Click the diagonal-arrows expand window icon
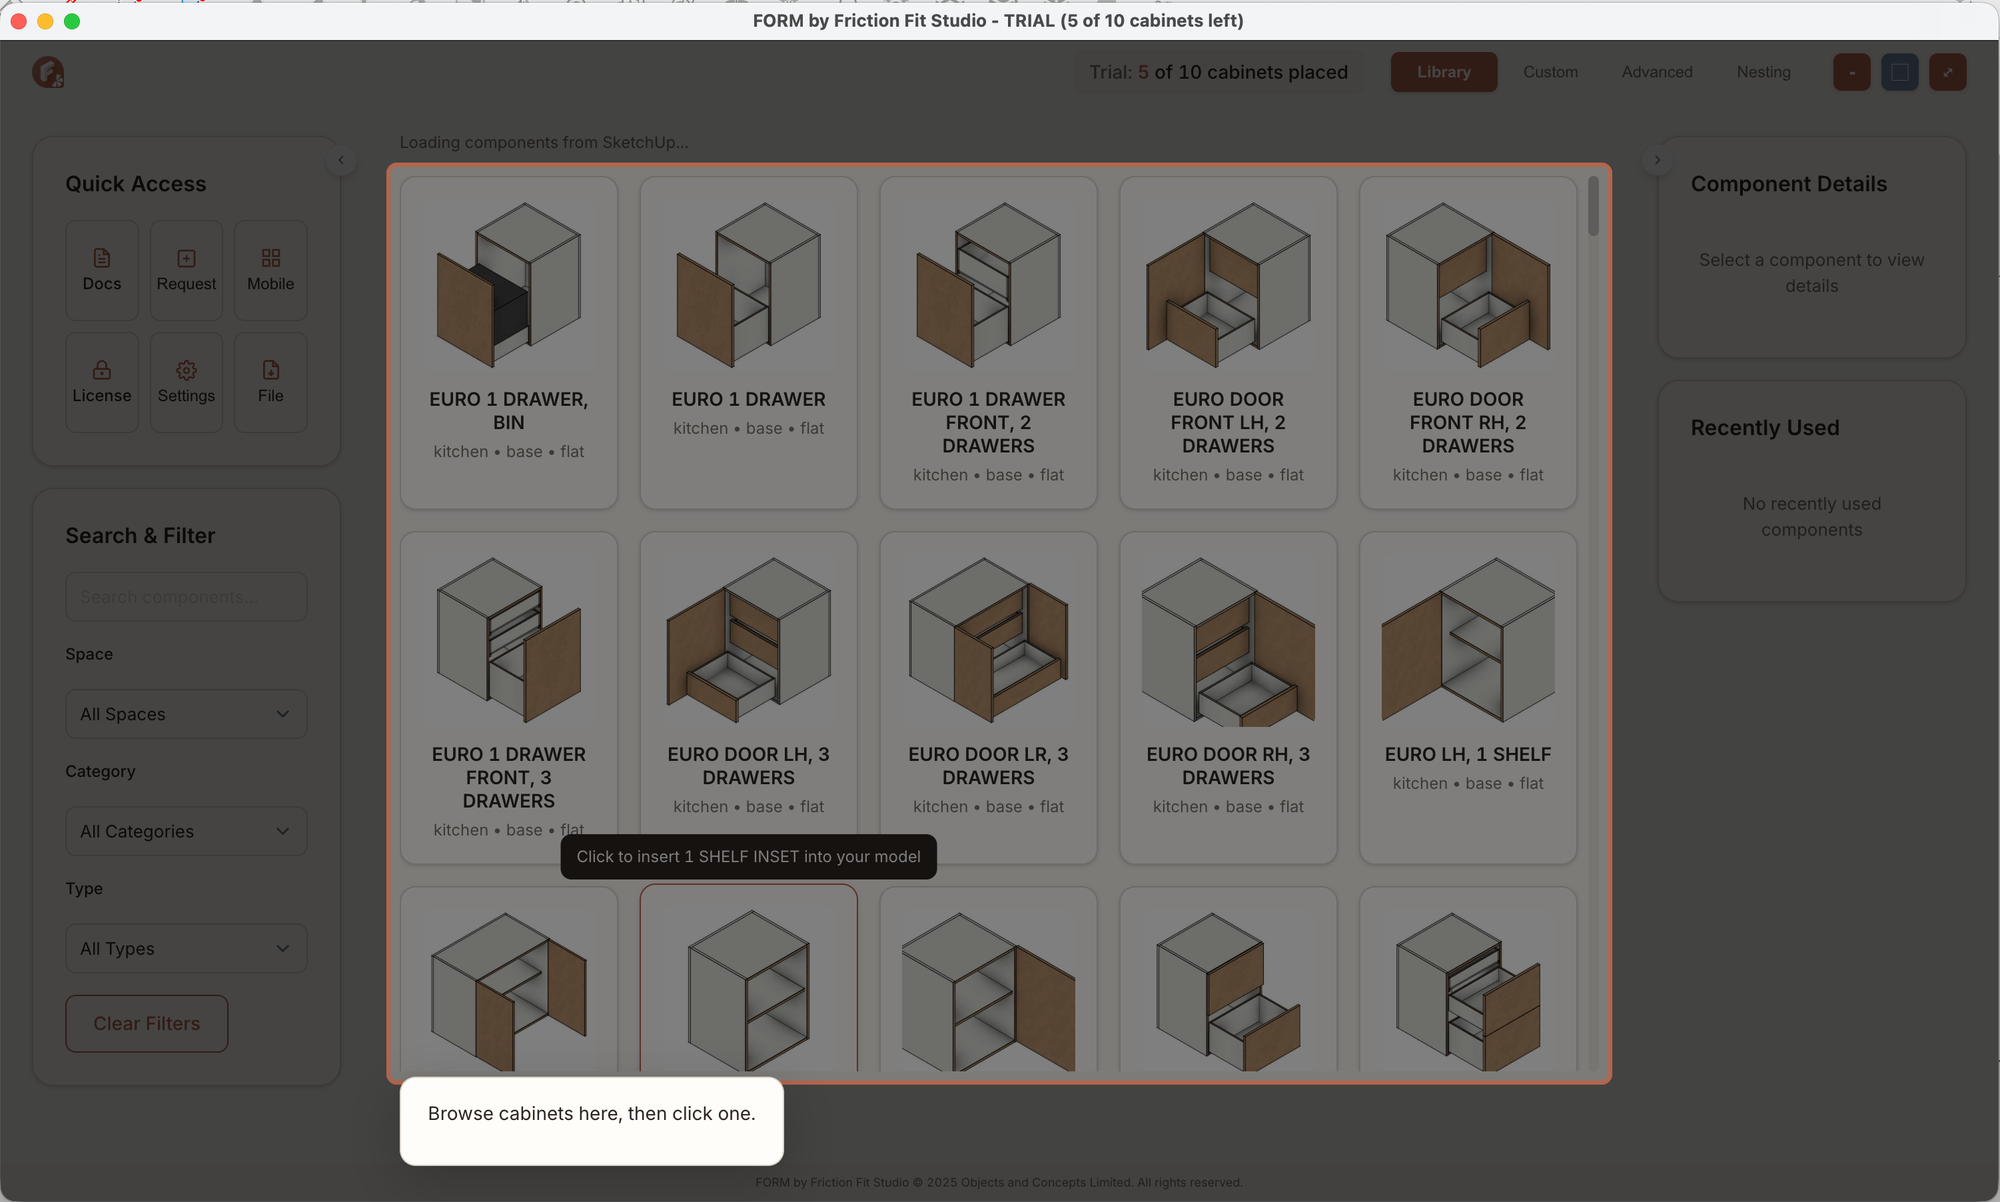Image resolution: width=2000 pixels, height=1202 pixels. pos(1947,72)
